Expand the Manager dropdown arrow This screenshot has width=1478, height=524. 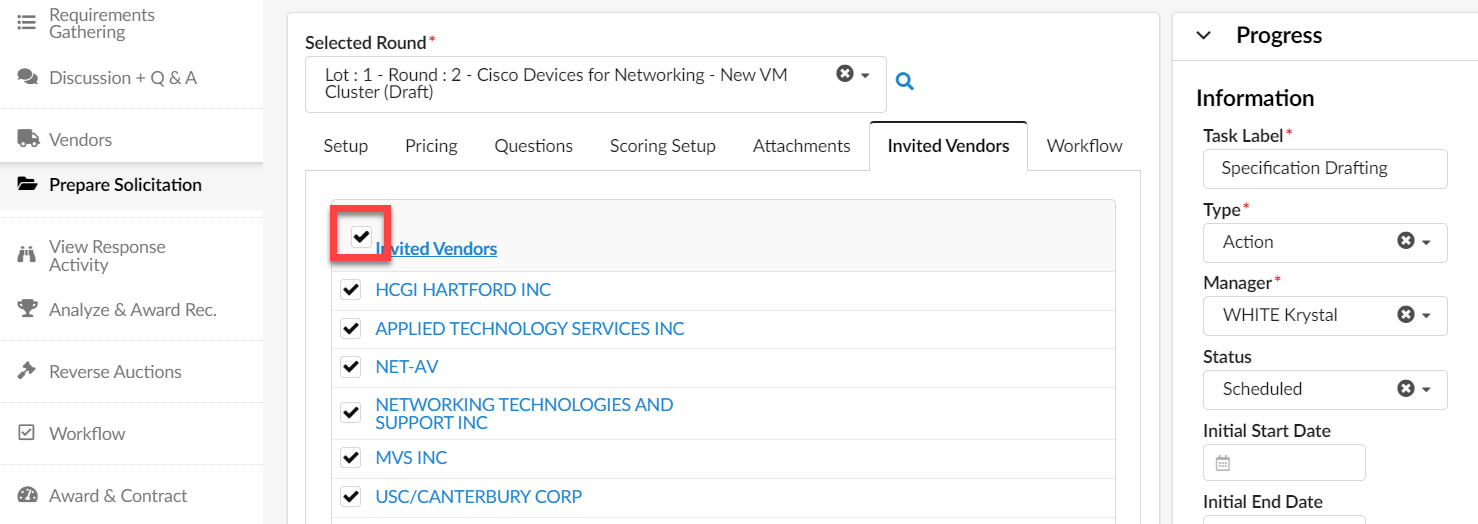pyautogui.click(x=1427, y=316)
